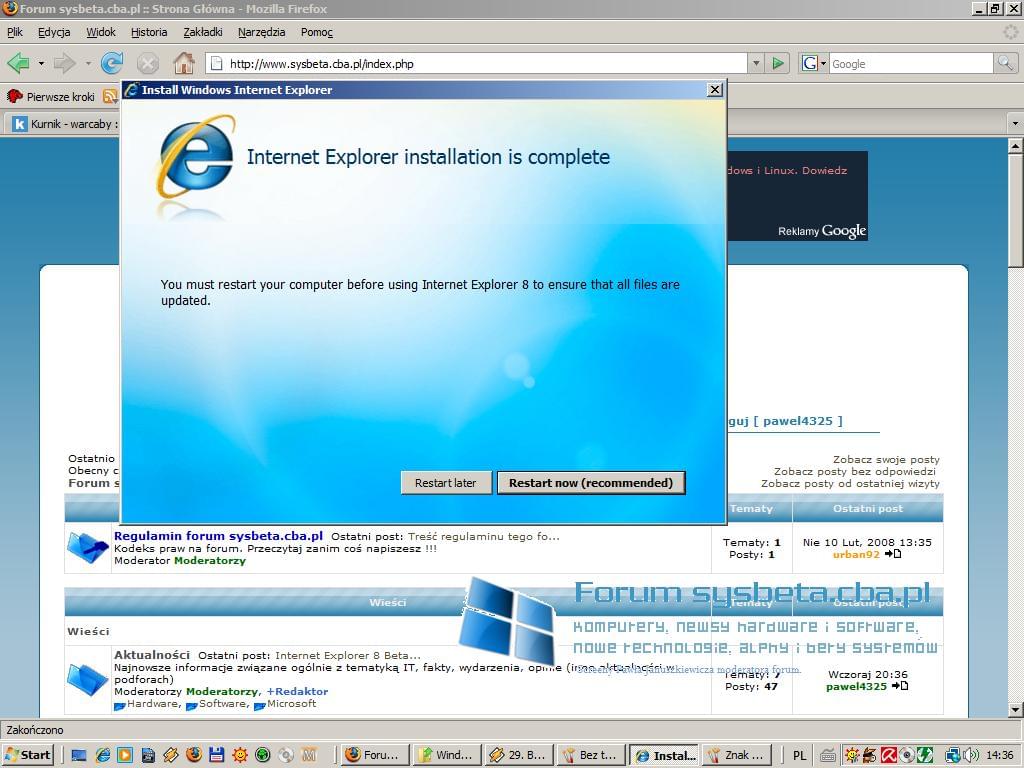Open the search engine chooser dropdown
Viewport: 1024px width, 768px height.
pos(823,63)
